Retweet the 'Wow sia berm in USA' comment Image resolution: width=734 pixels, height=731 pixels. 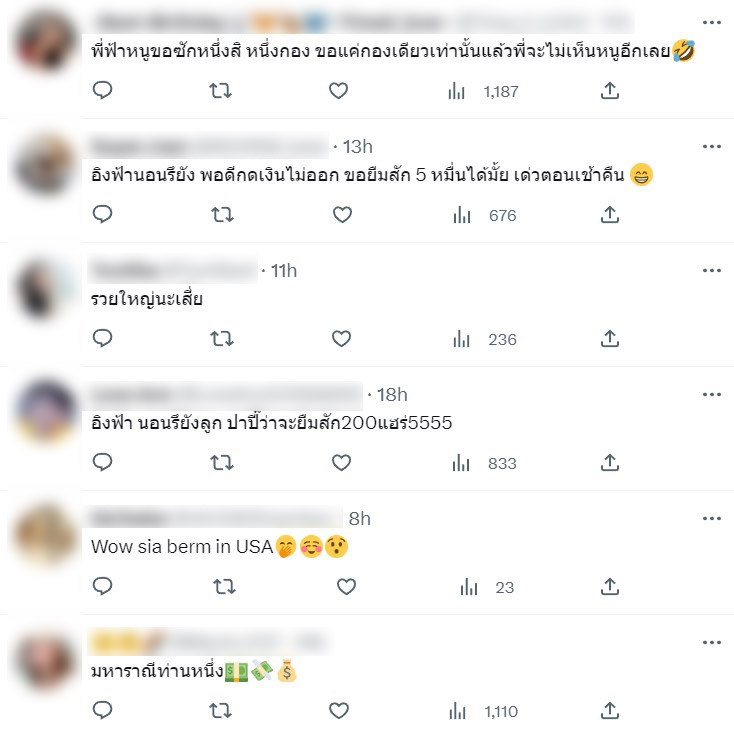click(224, 586)
